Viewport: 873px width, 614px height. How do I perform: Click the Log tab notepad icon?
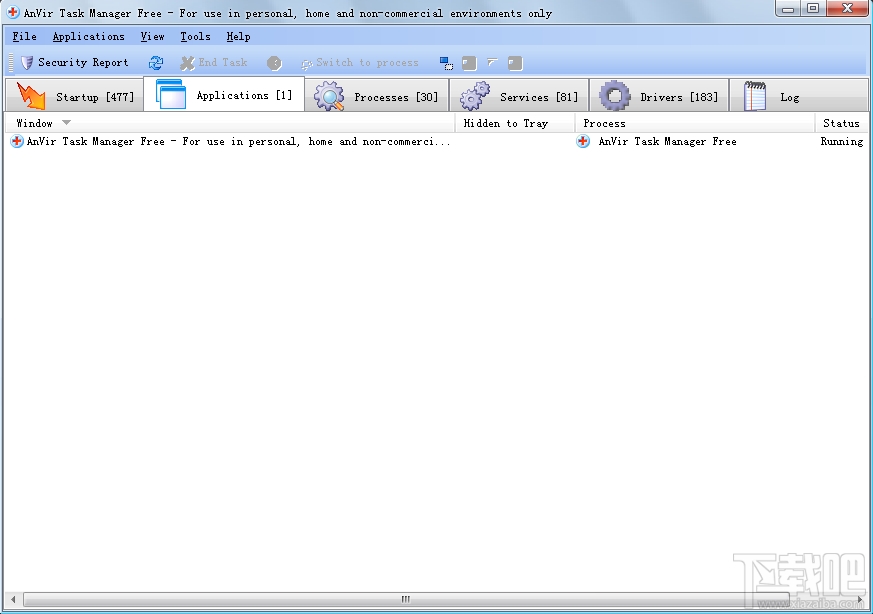coord(753,95)
